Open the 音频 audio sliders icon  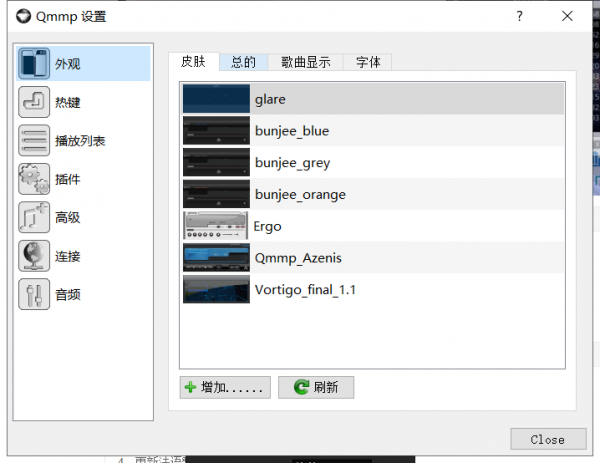35,294
